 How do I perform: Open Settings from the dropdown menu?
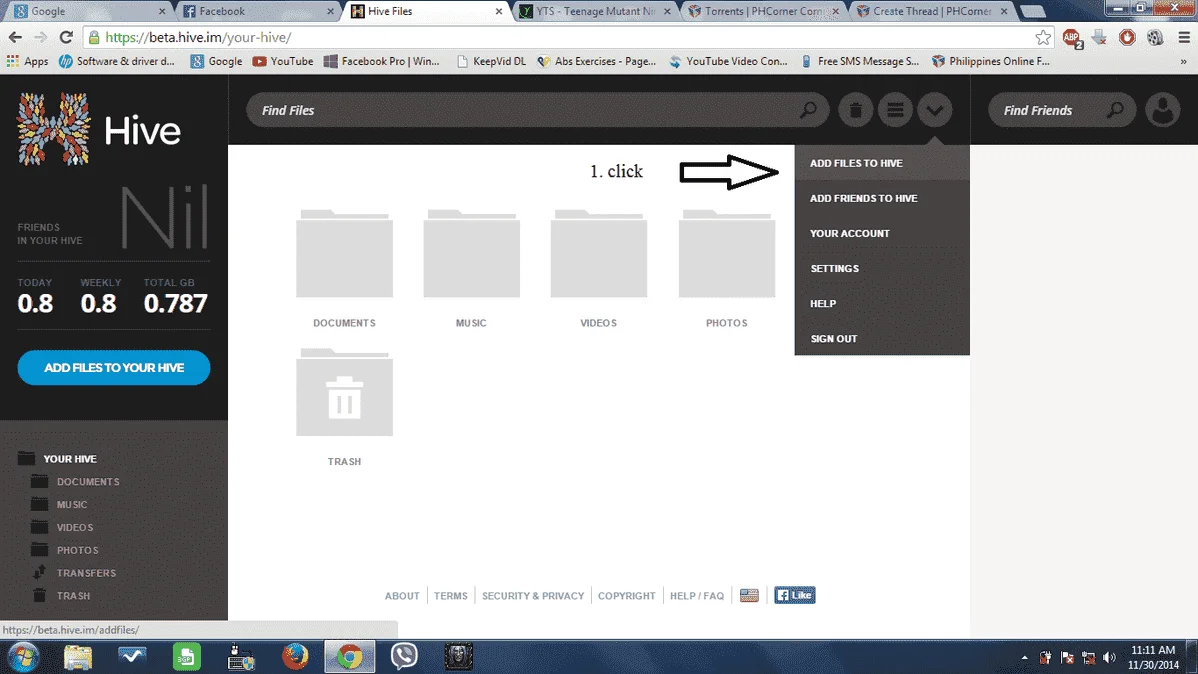(882, 268)
